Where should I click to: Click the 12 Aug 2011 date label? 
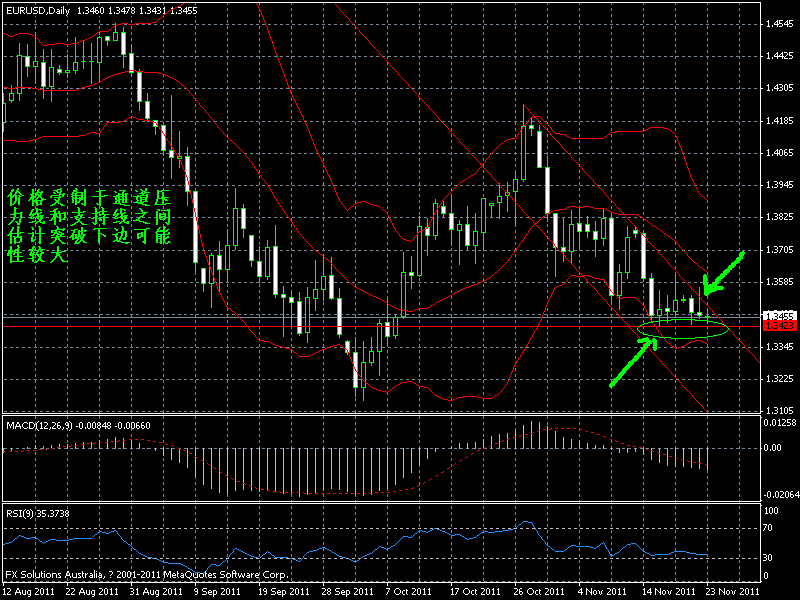(29, 592)
